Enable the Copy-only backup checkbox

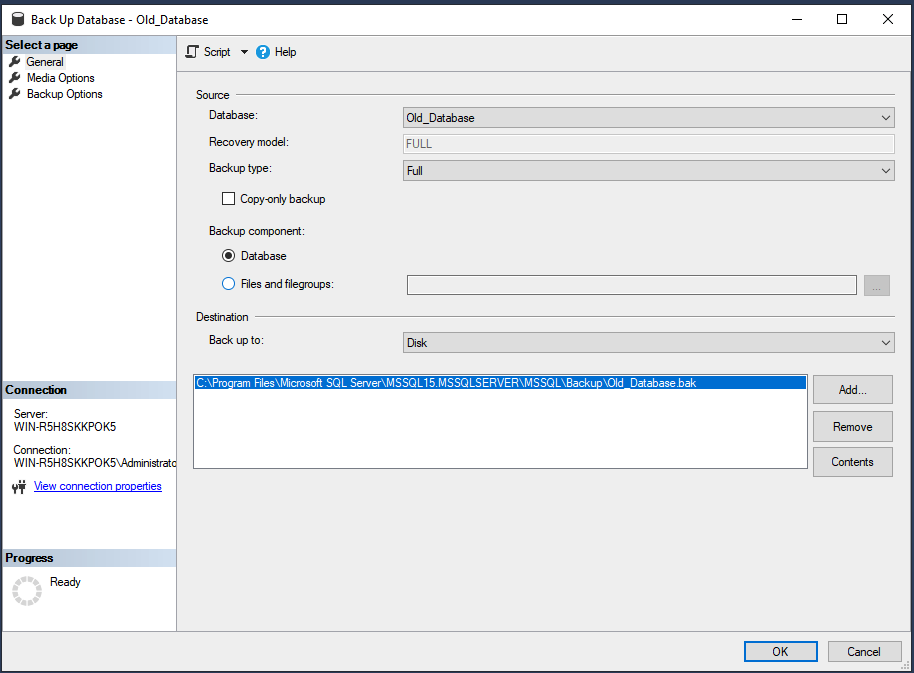point(228,198)
